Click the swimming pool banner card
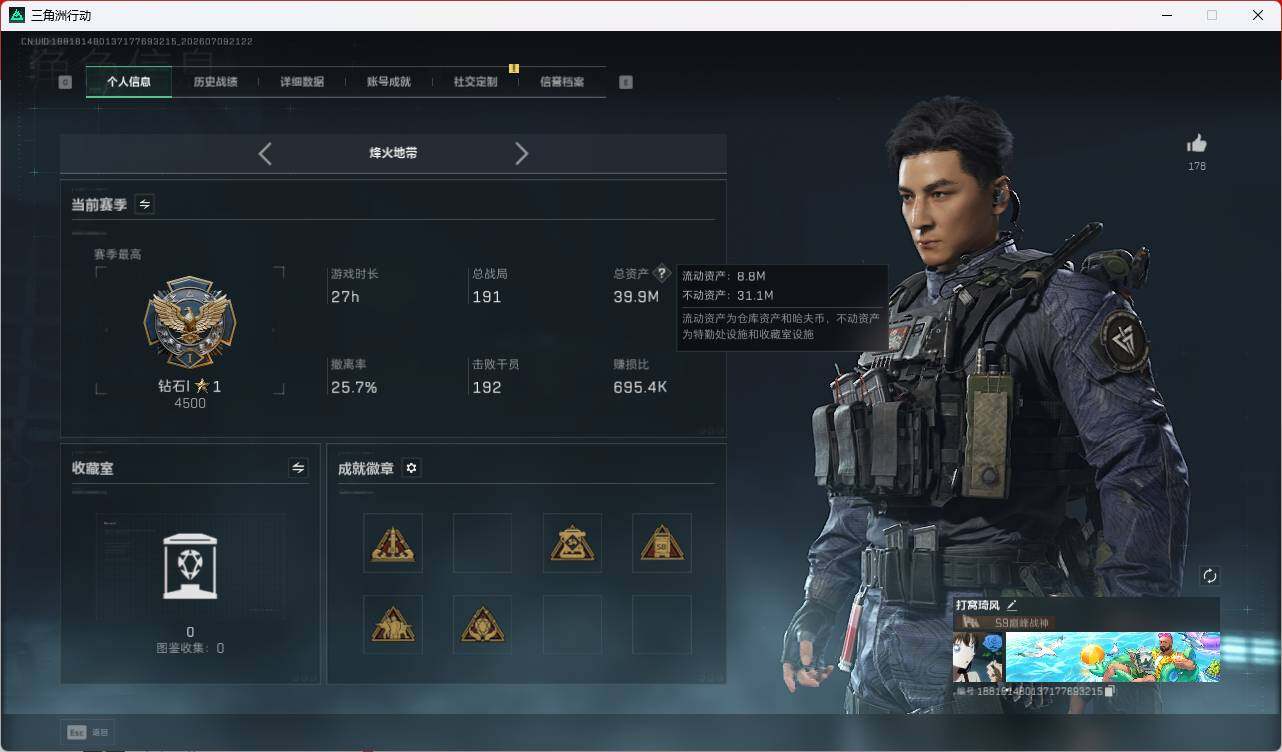Image resolution: width=1282 pixels, height=752 pixels. pyautogui.click(x=1113, y=657)
